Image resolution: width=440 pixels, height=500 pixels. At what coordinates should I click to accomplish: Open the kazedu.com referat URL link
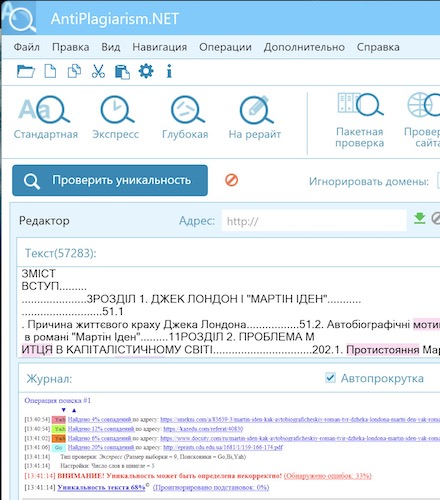203,429
